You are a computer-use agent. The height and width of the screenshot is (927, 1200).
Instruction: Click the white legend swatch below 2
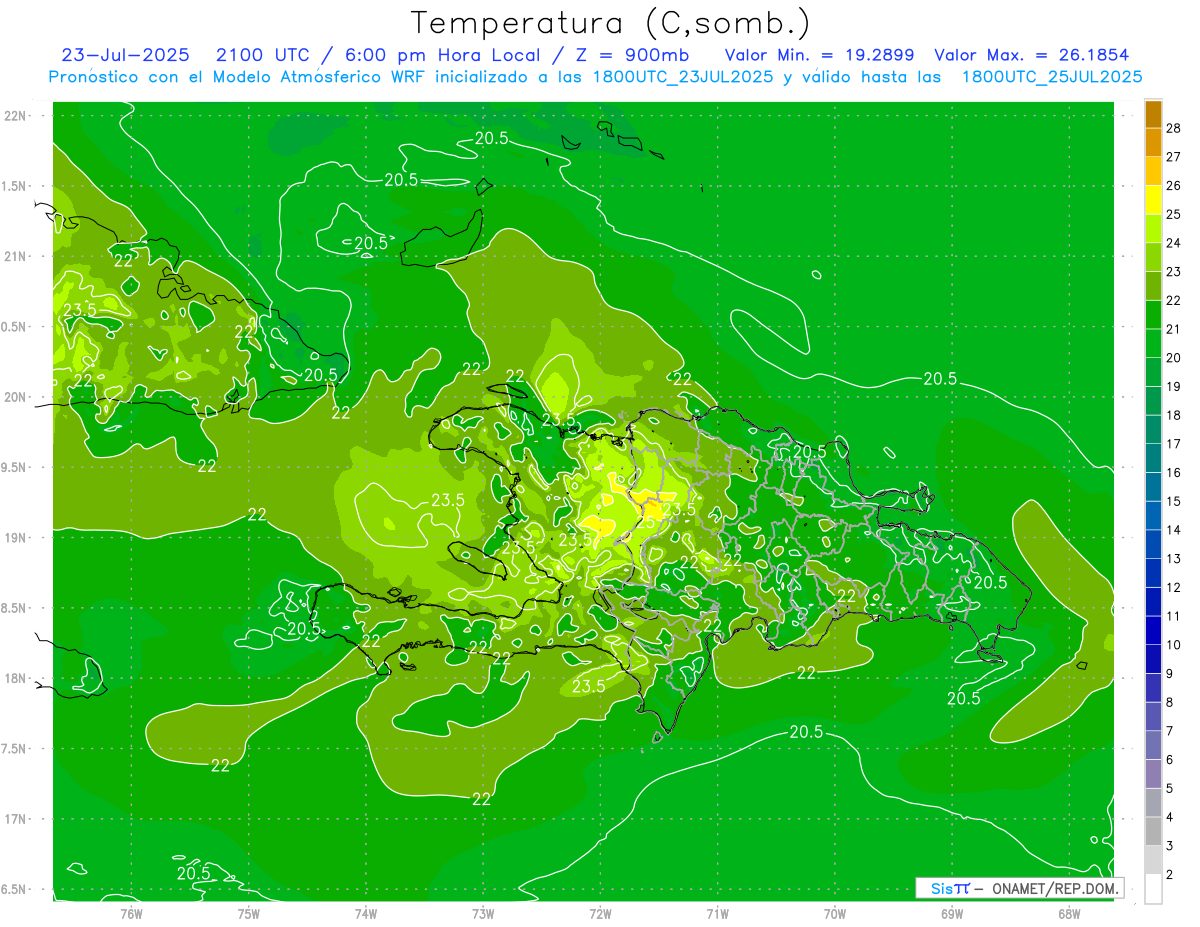(1153, 889)
